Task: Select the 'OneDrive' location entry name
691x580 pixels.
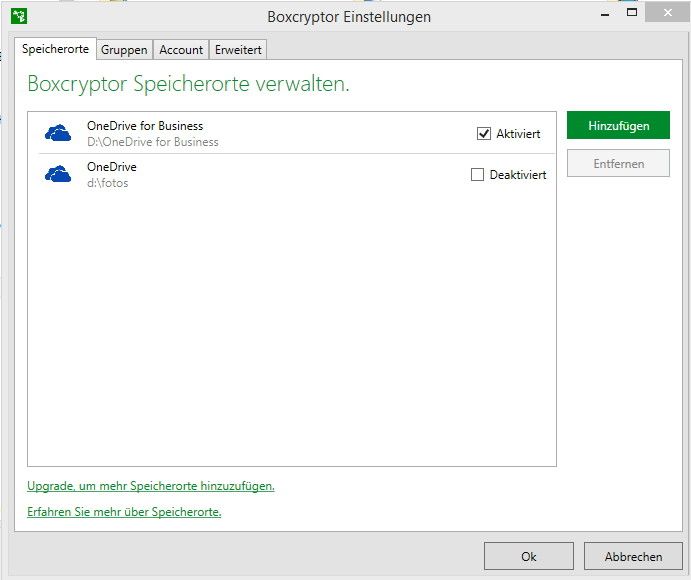Action: (x=112, y=167)
